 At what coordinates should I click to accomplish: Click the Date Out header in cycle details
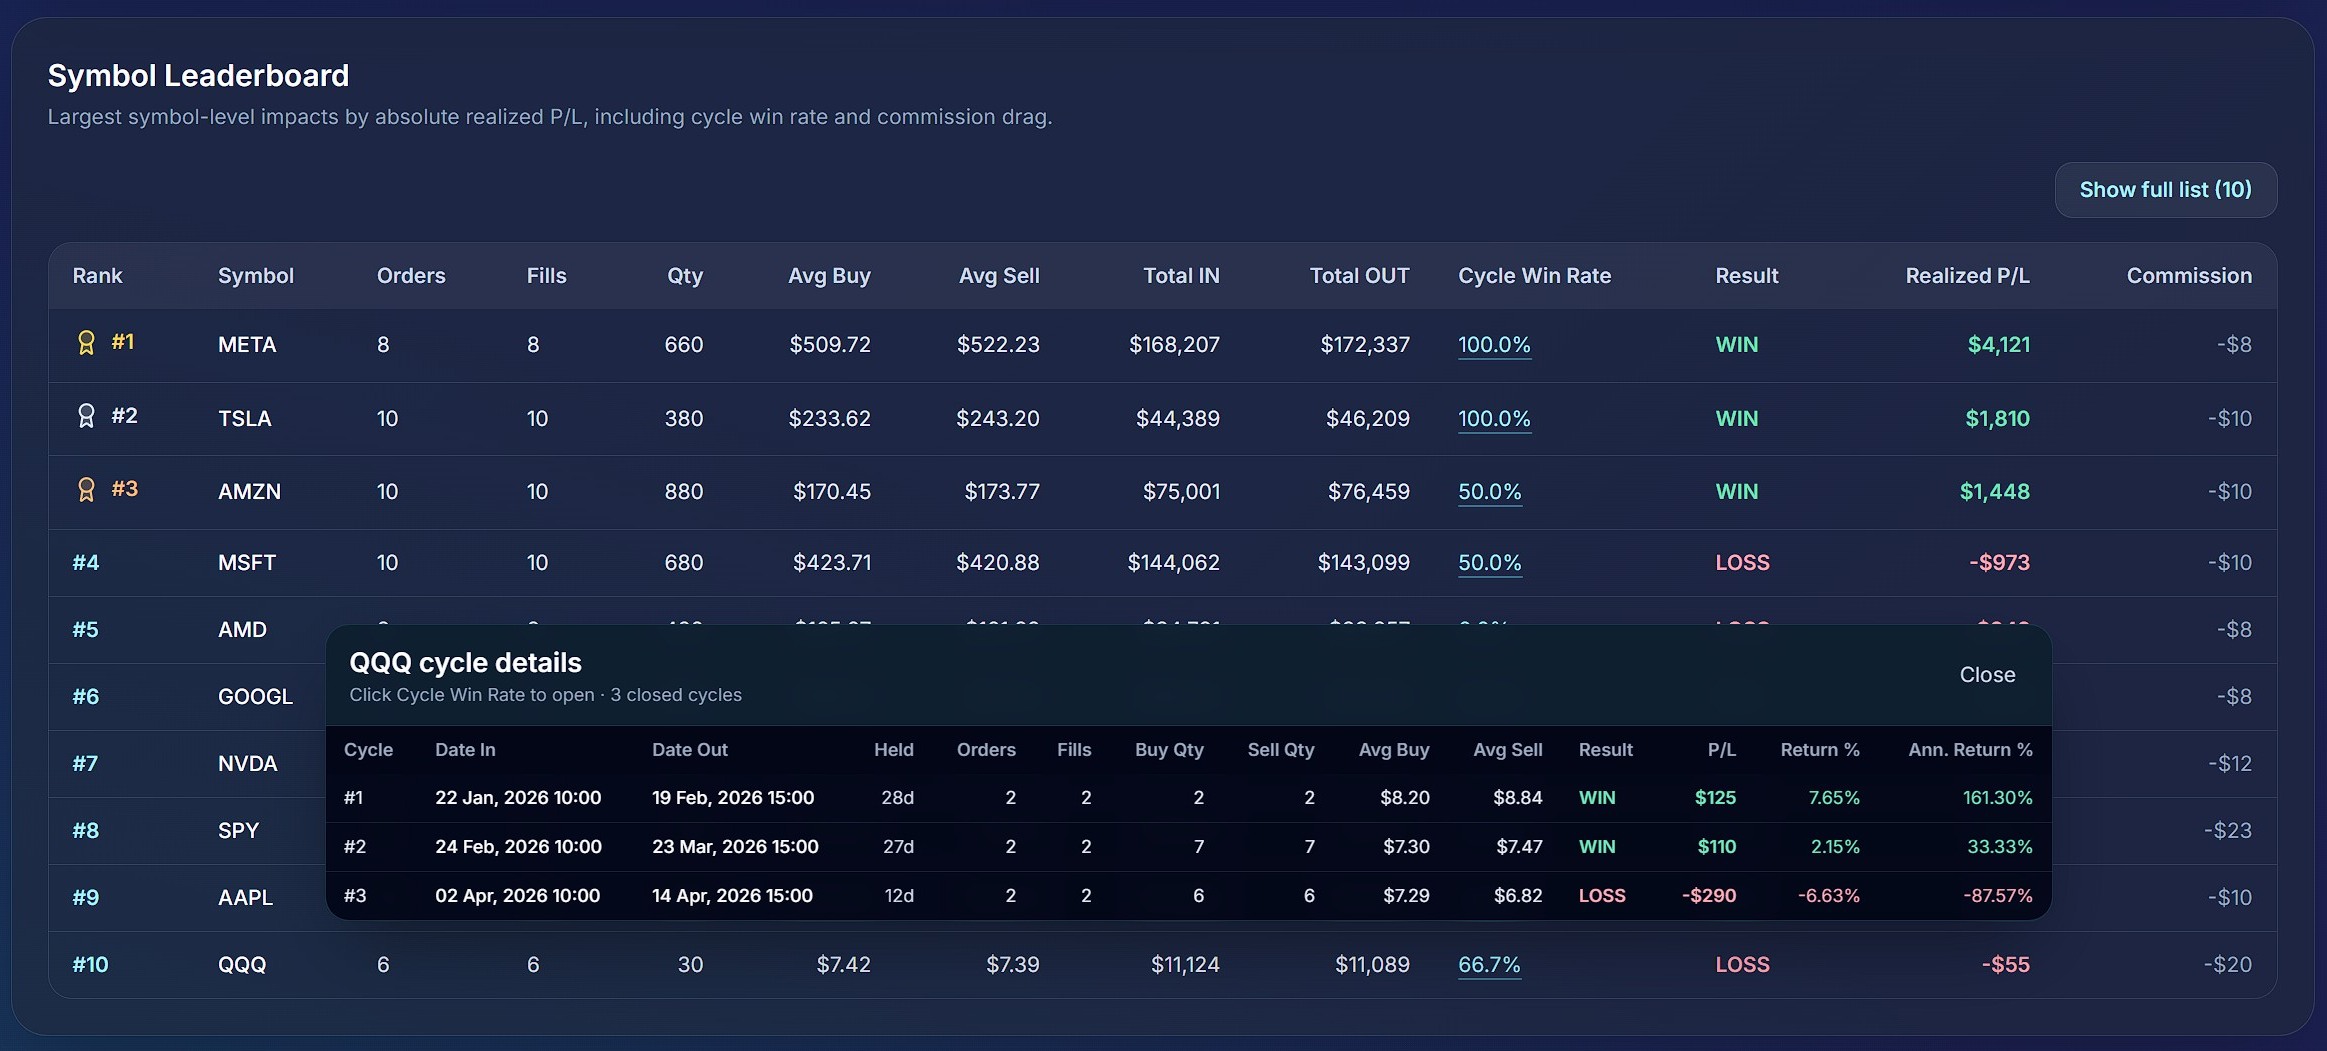pyautogui.click(x=690, y=750)
